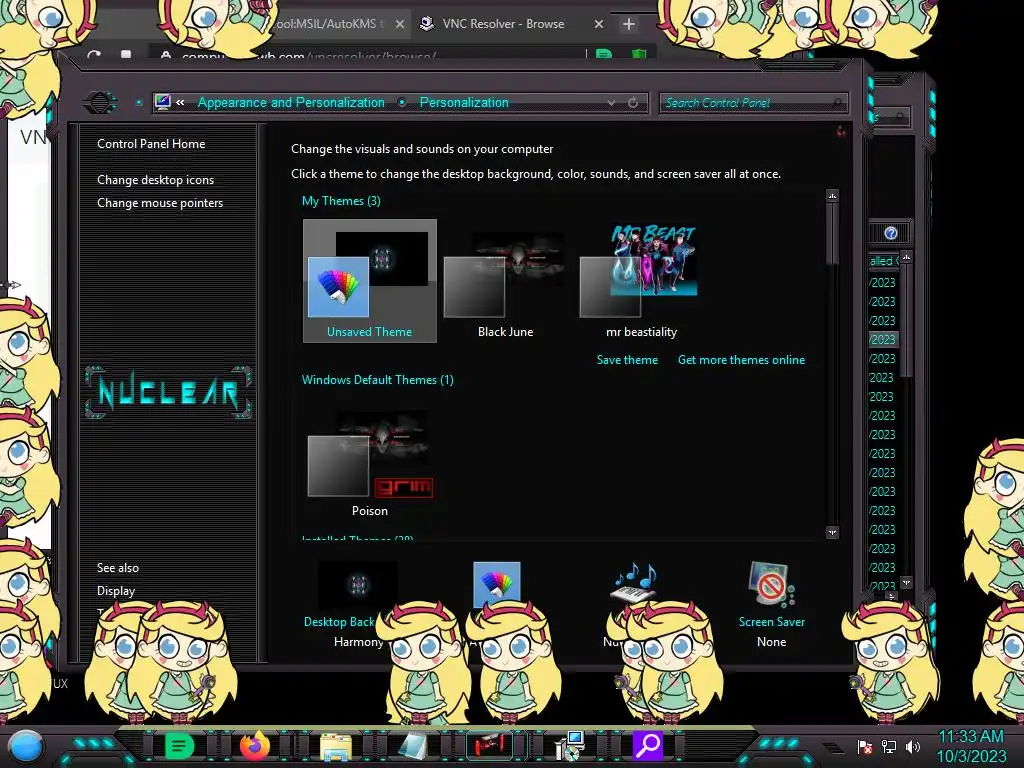The width and height of the screenshot is (1024, 768).
Task: Click scroll up arrow in back window list
Action: coord(906,257)
